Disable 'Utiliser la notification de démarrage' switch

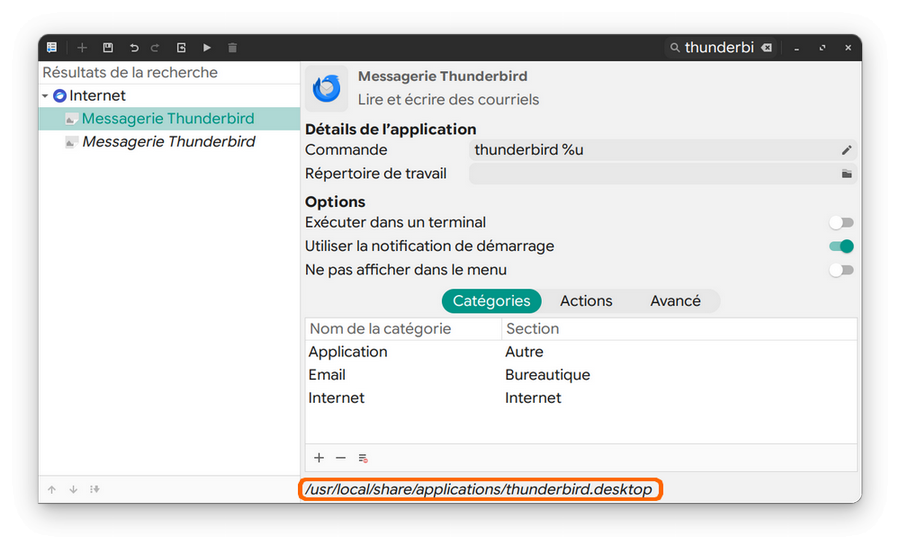841,246
